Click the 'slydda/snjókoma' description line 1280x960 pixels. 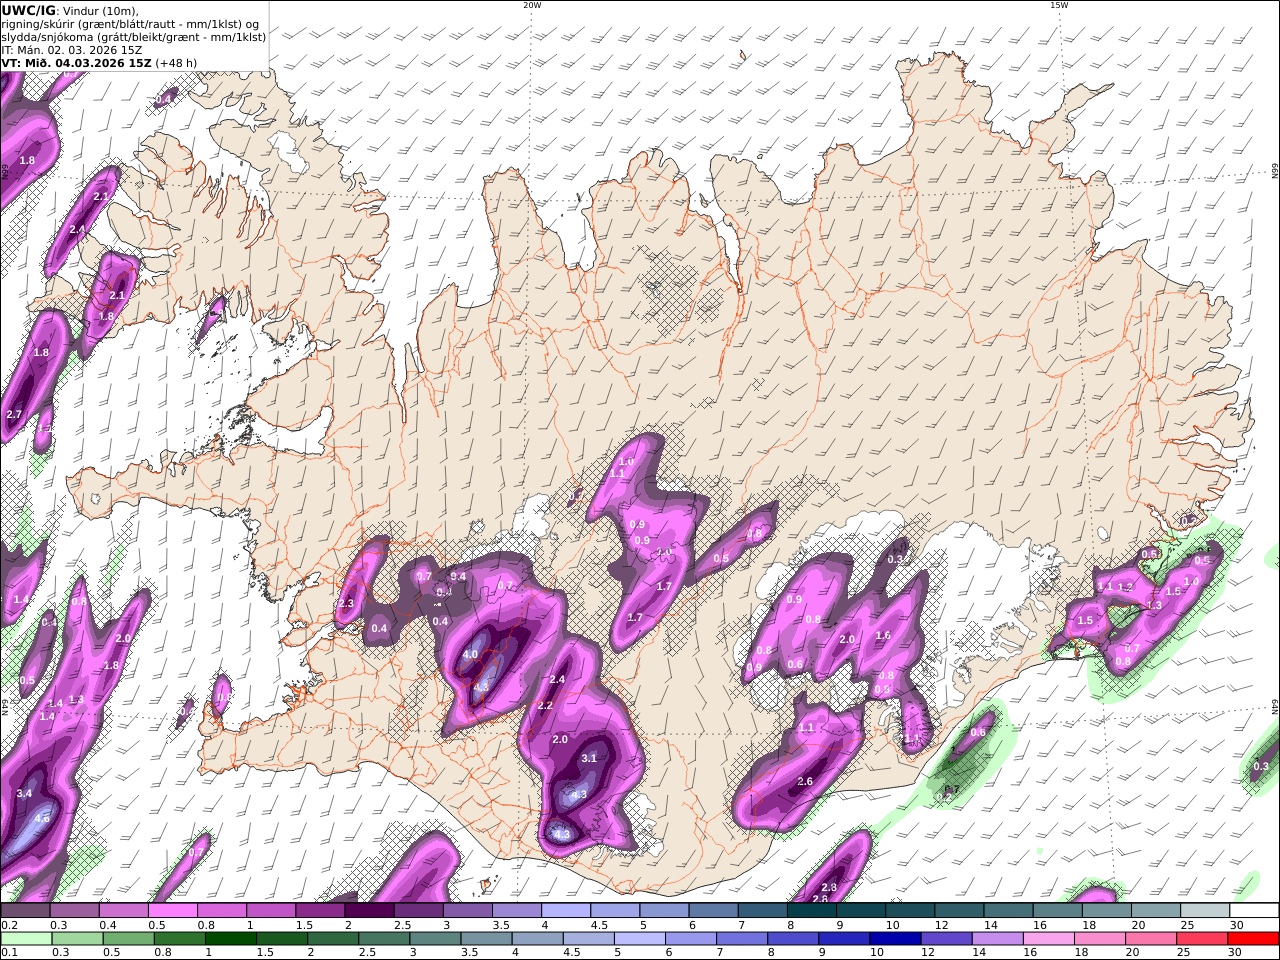tap(133, 37)
